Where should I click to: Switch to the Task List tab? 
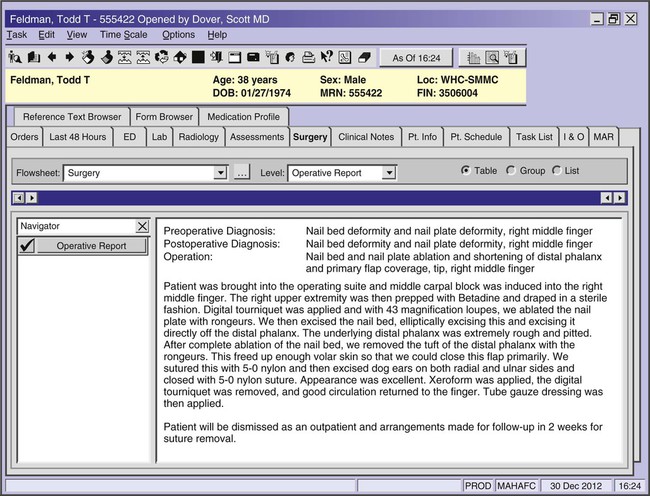534,137
